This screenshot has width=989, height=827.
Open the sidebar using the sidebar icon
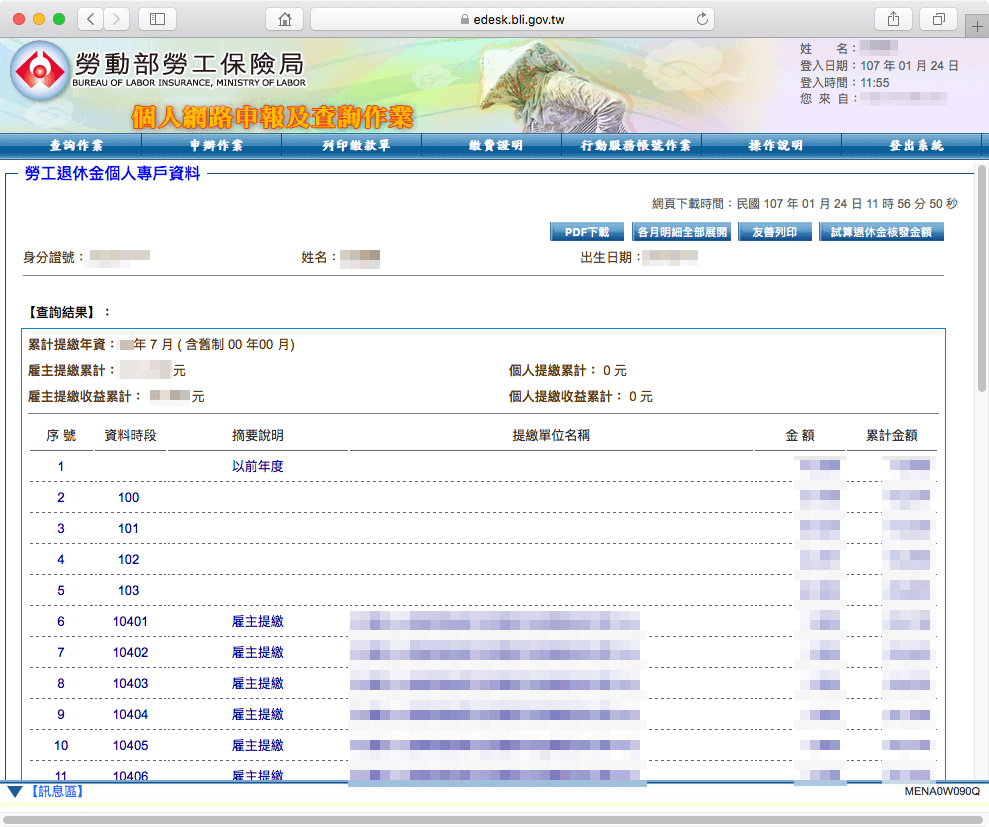158,18
